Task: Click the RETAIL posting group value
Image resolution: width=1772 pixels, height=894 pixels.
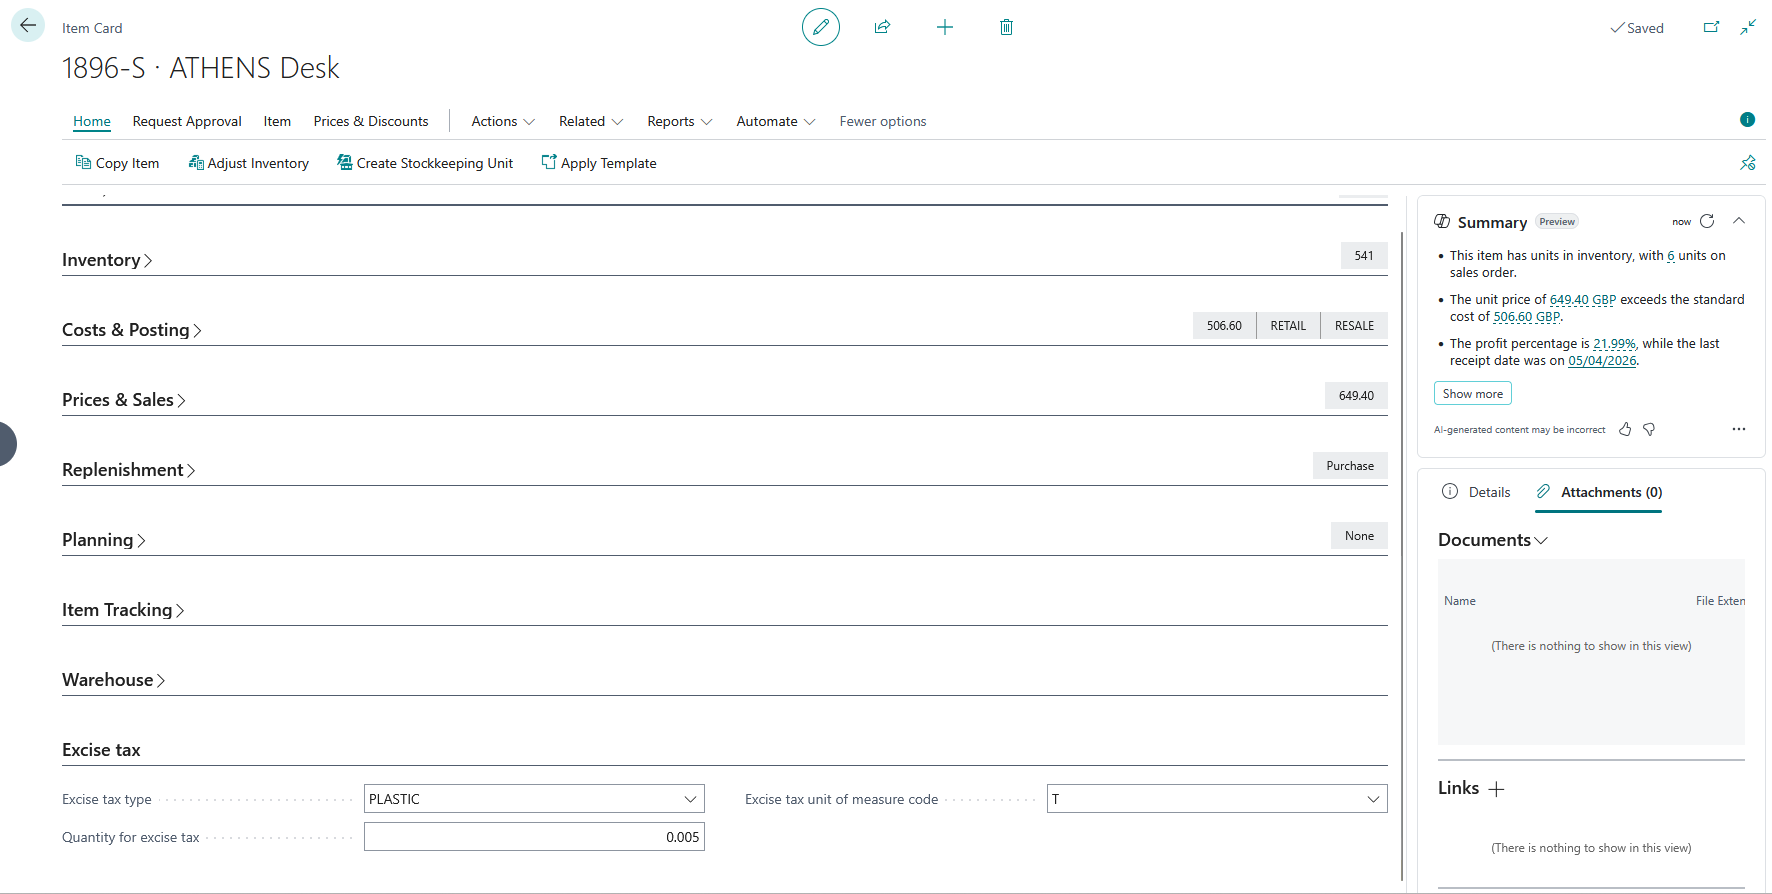Action: 1288,326
